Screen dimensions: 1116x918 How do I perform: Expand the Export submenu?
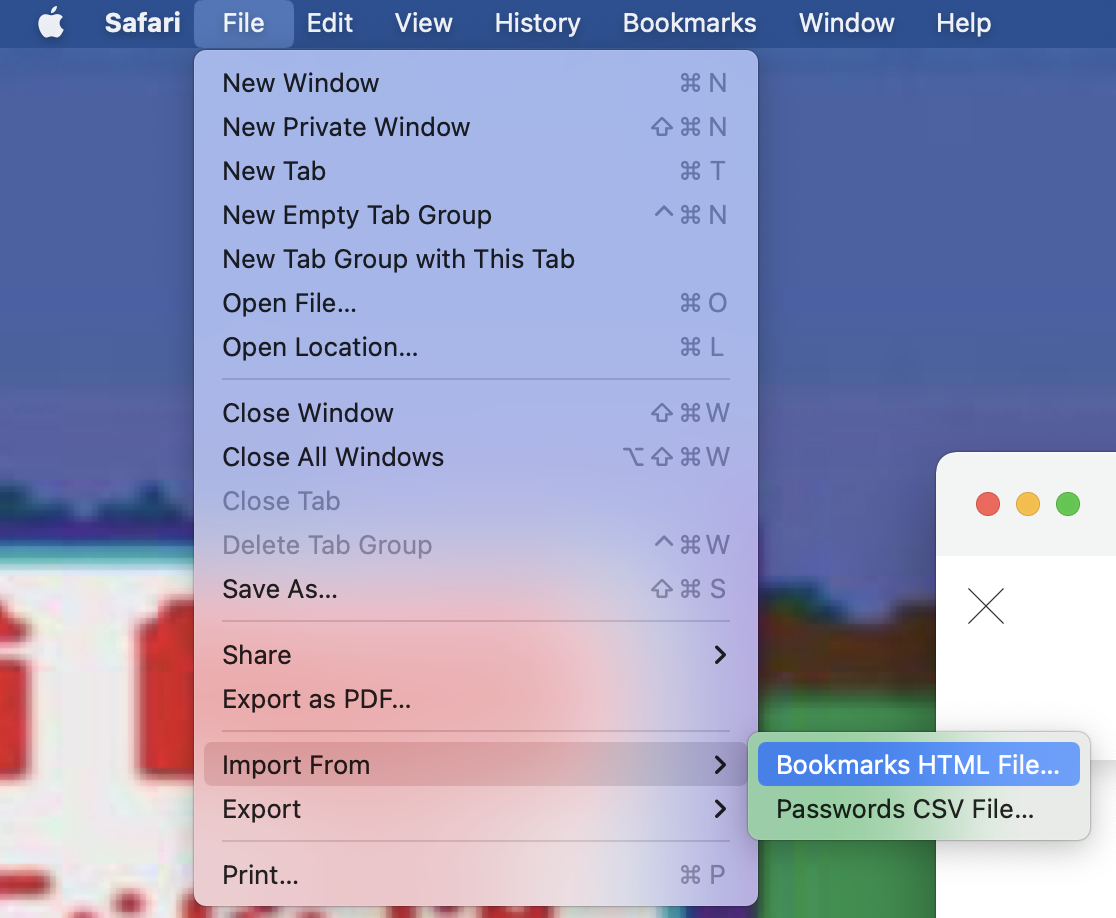click(475, 809)
